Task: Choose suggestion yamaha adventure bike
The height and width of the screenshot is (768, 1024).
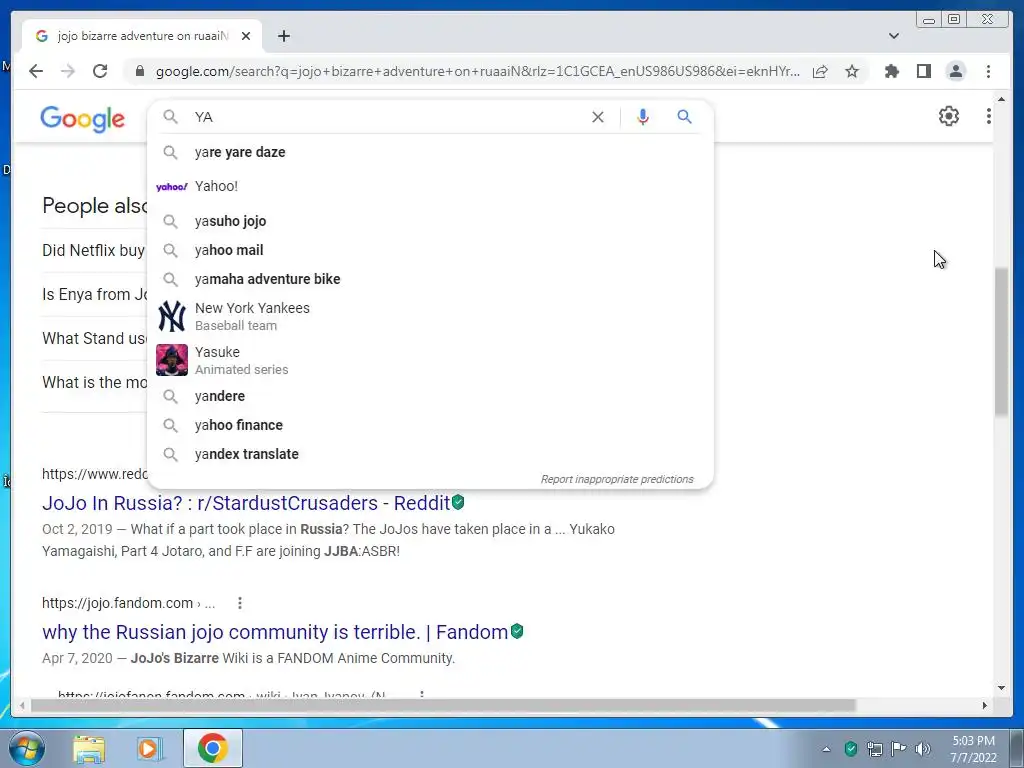Action: 431,279
